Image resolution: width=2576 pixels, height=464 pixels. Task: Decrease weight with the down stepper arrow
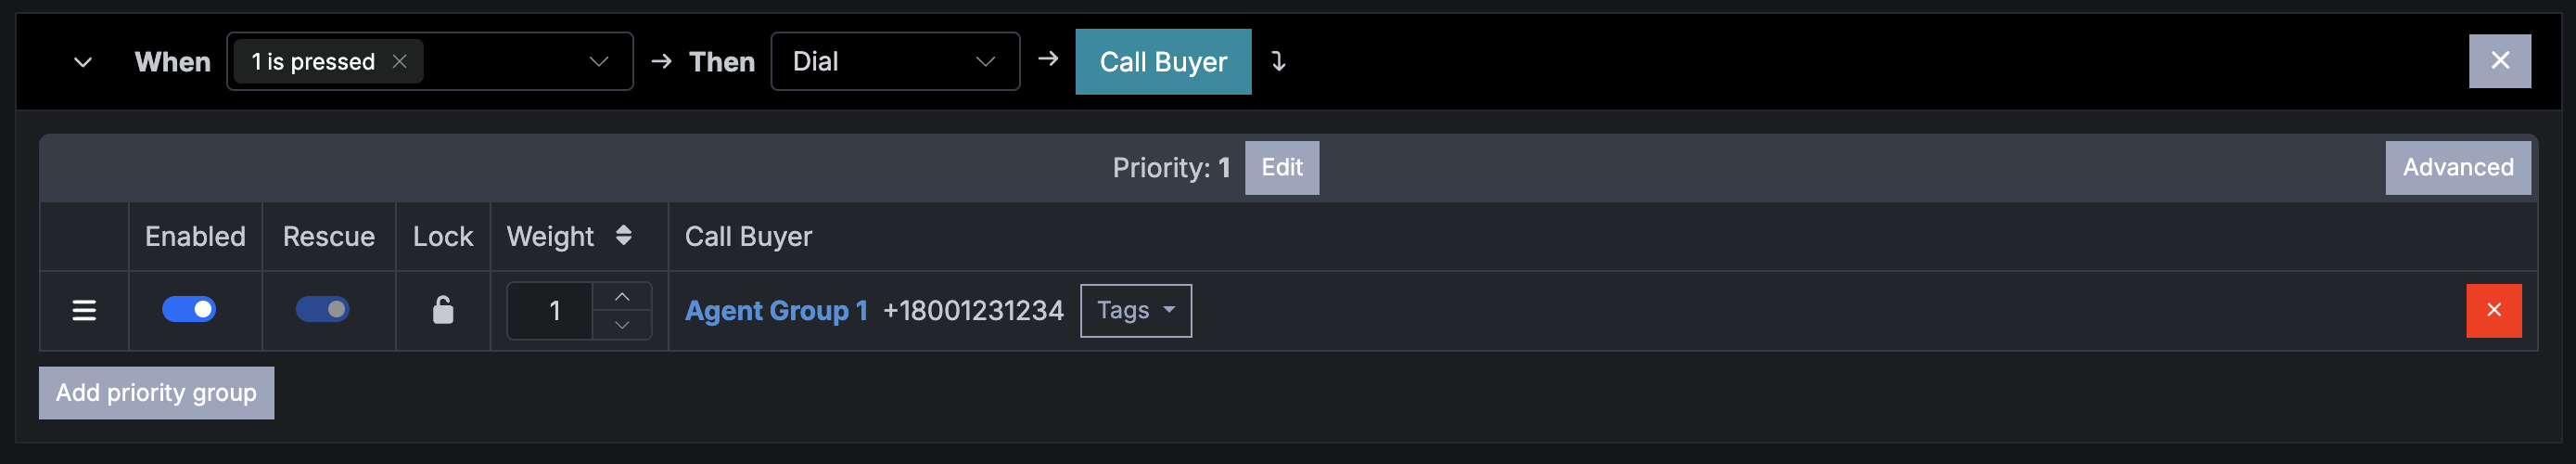[622, 325]
